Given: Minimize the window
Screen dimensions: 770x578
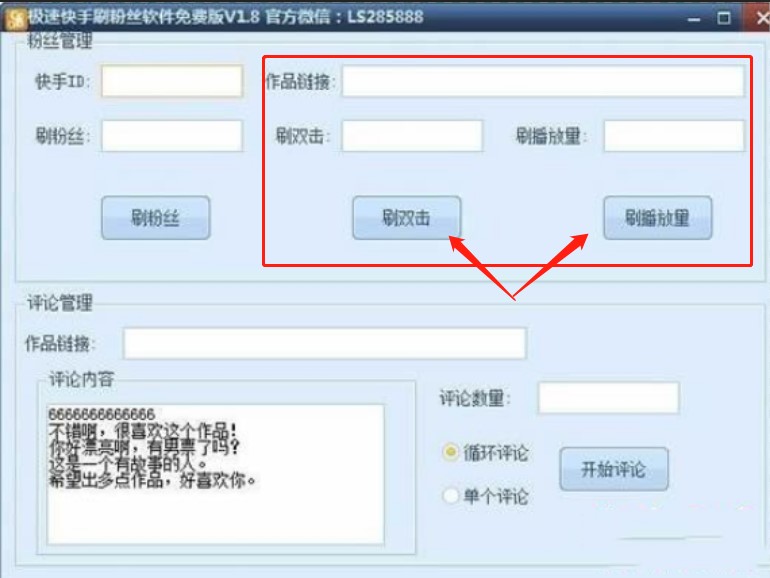Looking at the screenshot, I should [693, 19].
